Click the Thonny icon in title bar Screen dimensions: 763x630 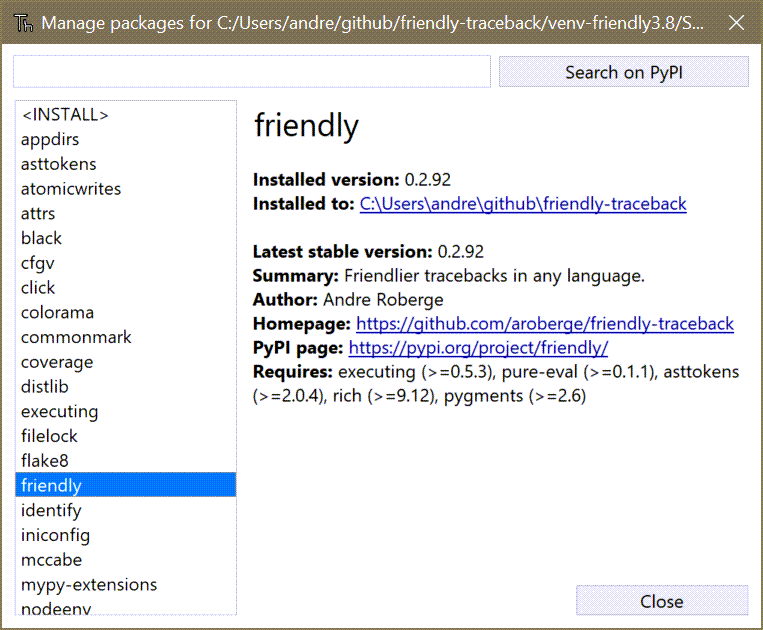(23, 23)
